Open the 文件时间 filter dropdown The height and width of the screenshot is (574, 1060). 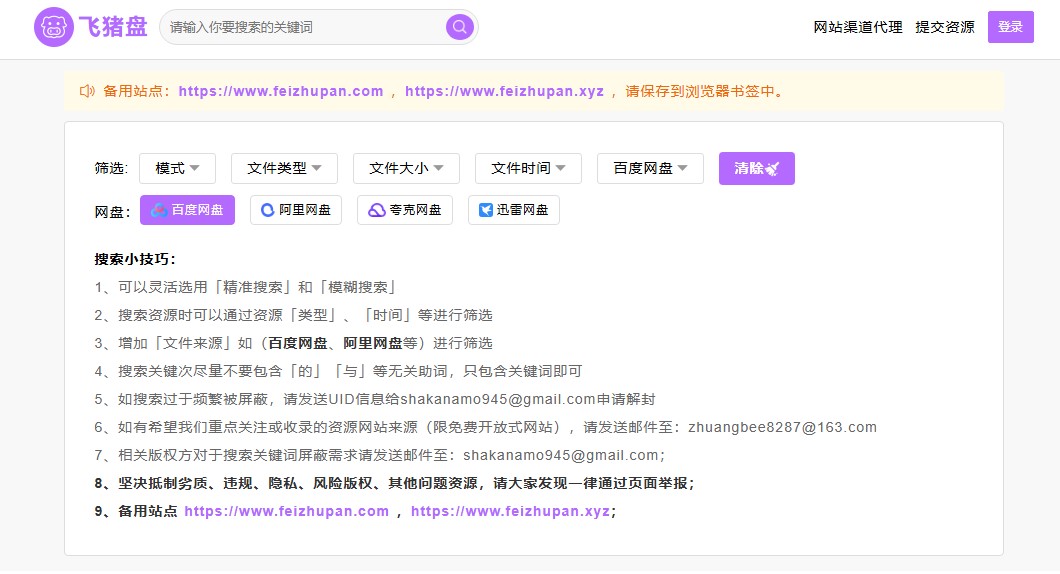coord(528,168)
